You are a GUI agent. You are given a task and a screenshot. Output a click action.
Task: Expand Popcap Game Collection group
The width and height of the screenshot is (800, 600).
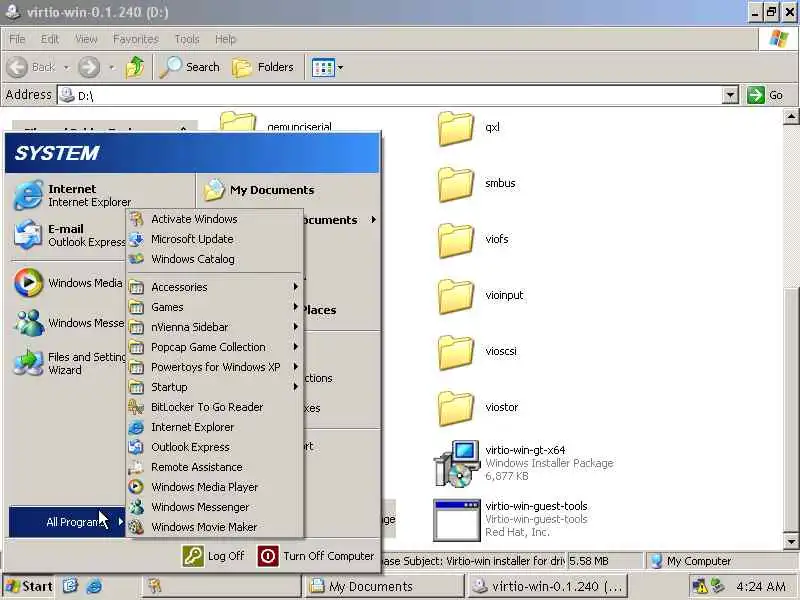coord(214,347)
